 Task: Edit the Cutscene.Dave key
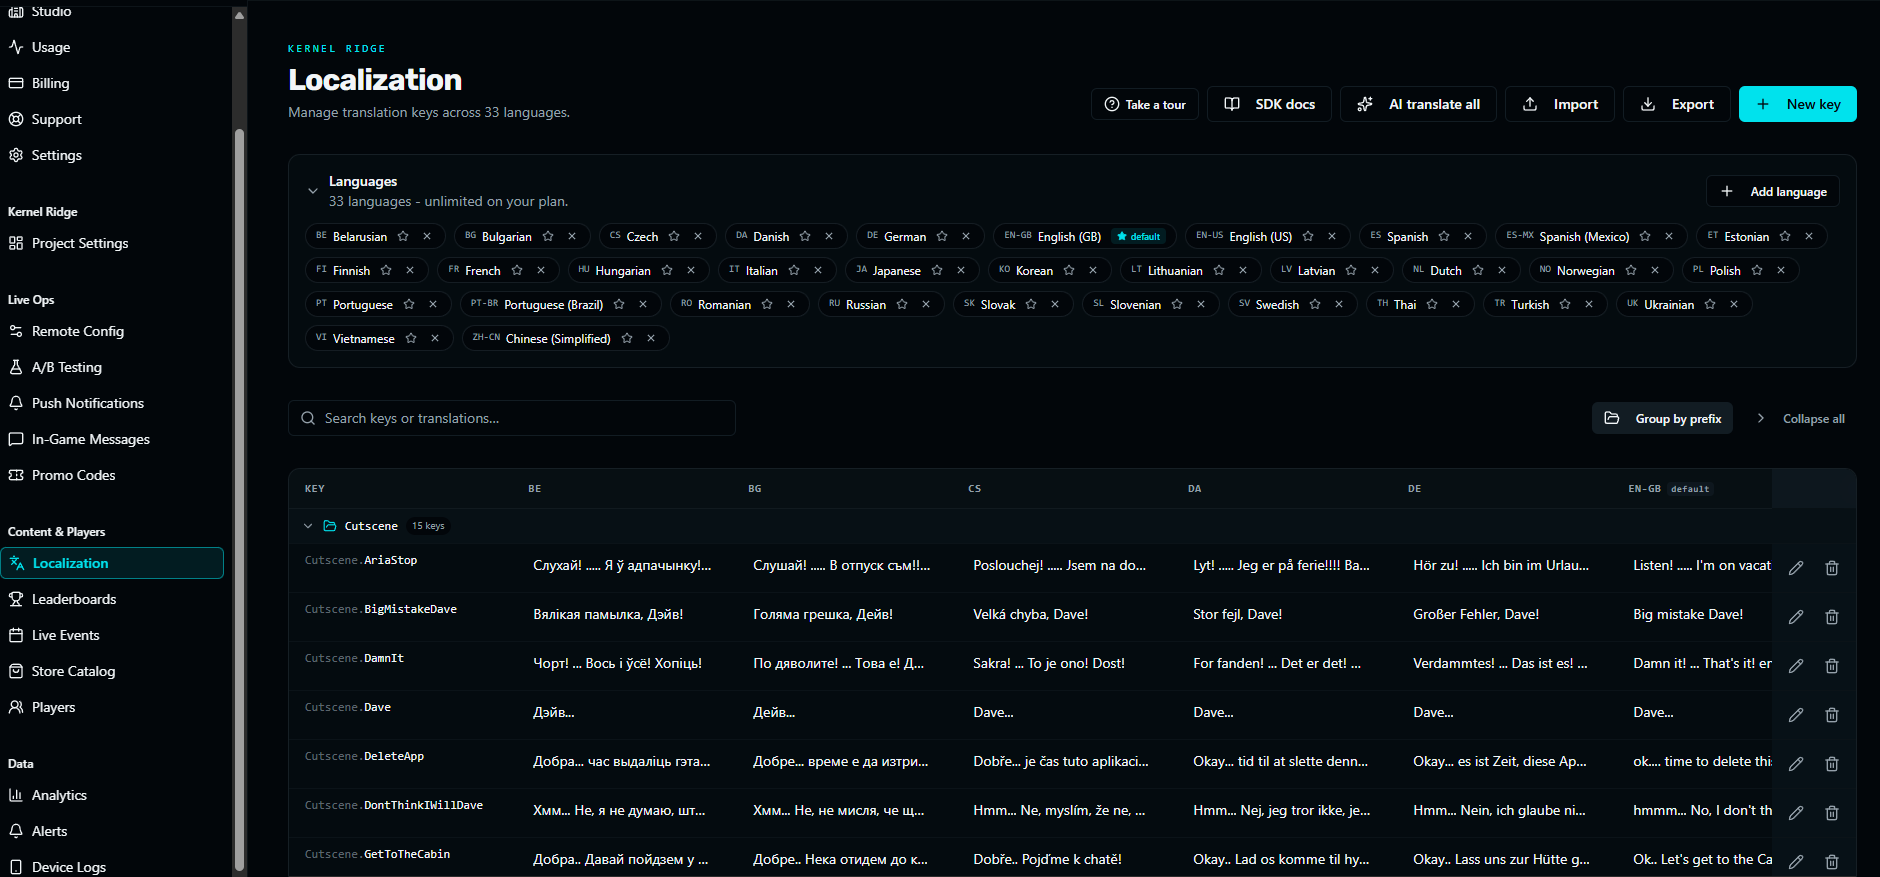1796,715
